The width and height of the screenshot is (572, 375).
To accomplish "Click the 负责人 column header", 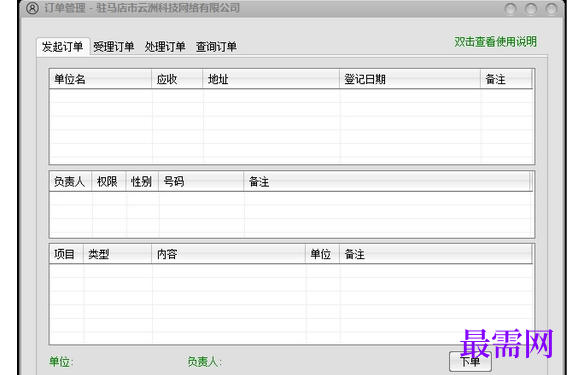I will pyautogui.click(x=70, y=181).
